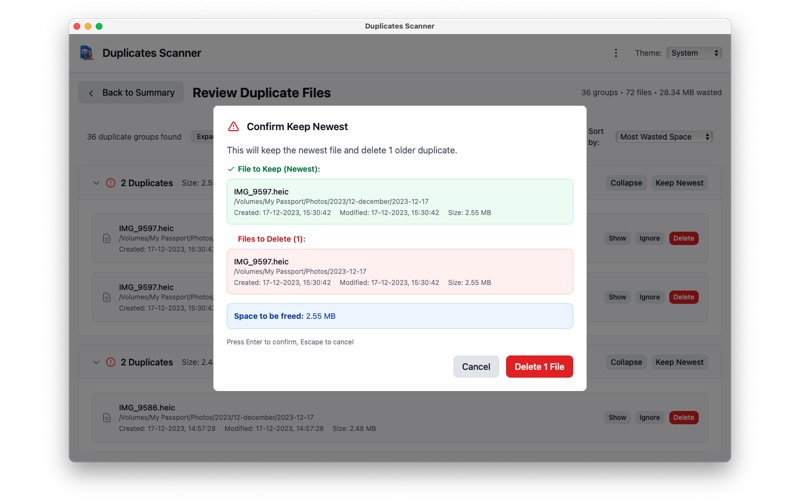Select IMG_9597.heic in the green keep card

point(261,192)
